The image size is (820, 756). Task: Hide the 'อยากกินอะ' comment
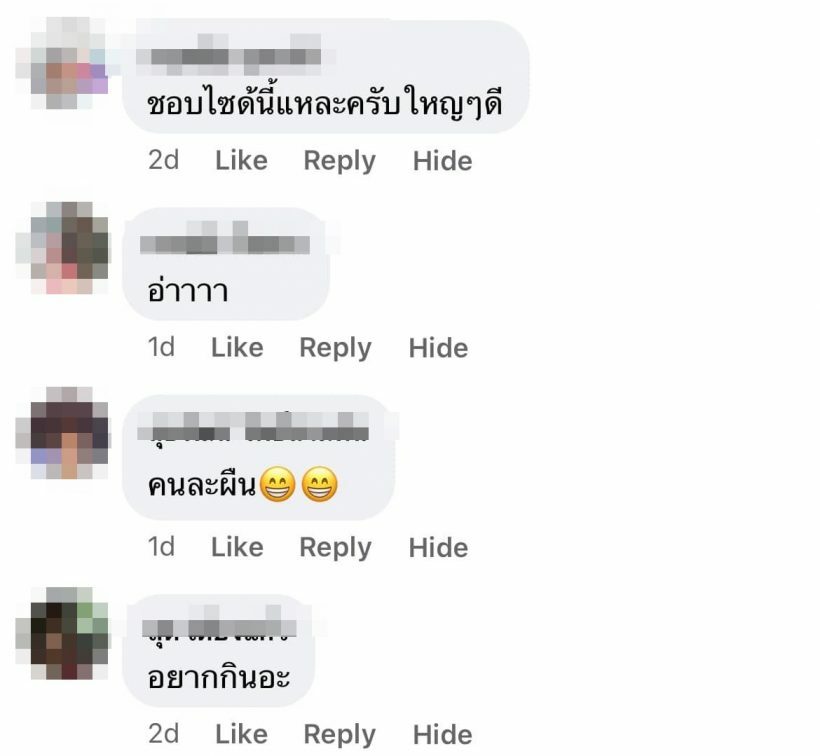tap(442, 735)
